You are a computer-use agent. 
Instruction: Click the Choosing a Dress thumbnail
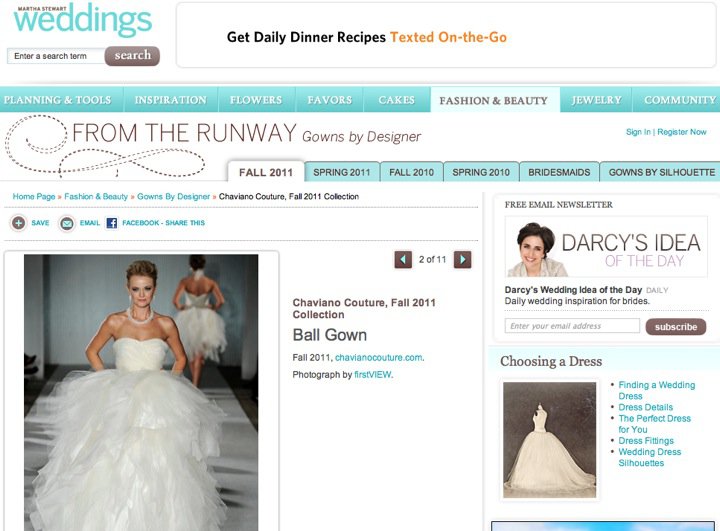click(549, 438)
